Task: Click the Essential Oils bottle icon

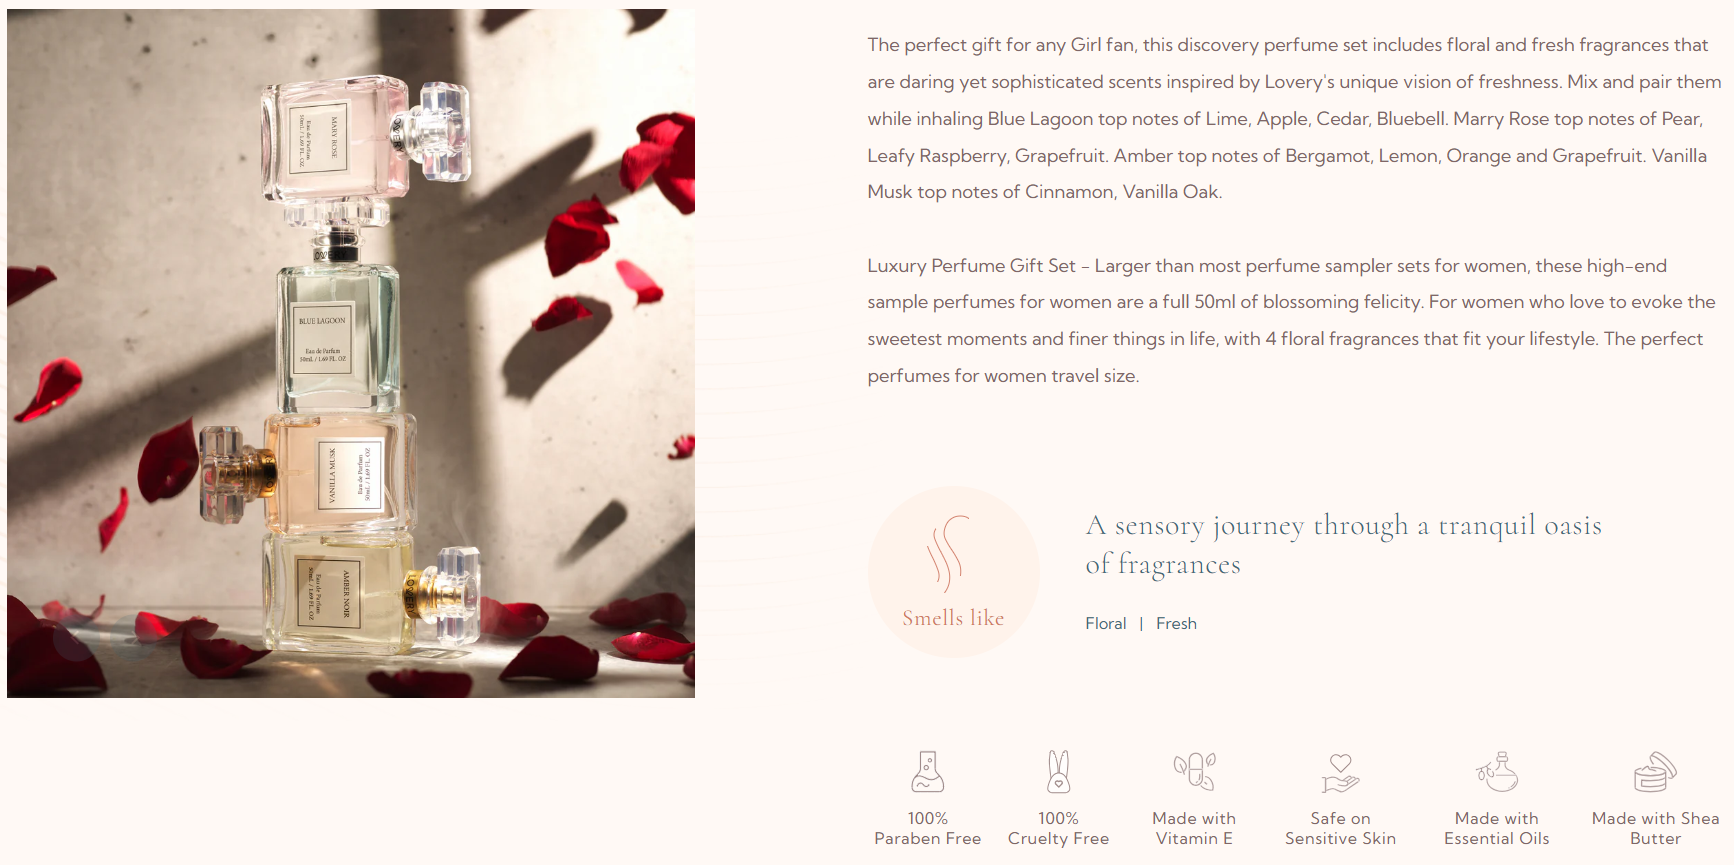Action: click(1497, 772)
